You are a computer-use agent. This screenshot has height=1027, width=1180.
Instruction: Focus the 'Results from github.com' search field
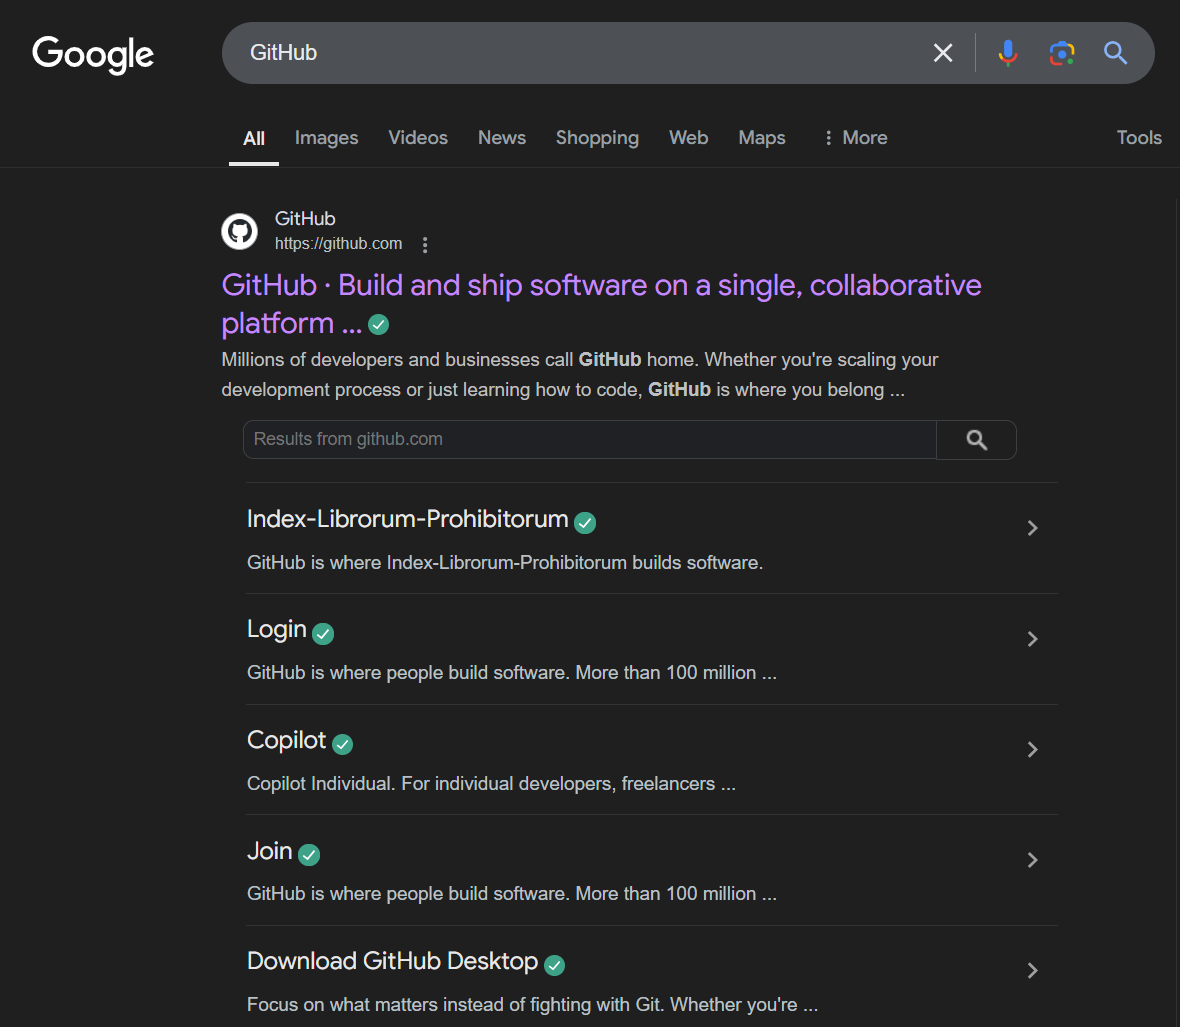[x=589, y=439]
